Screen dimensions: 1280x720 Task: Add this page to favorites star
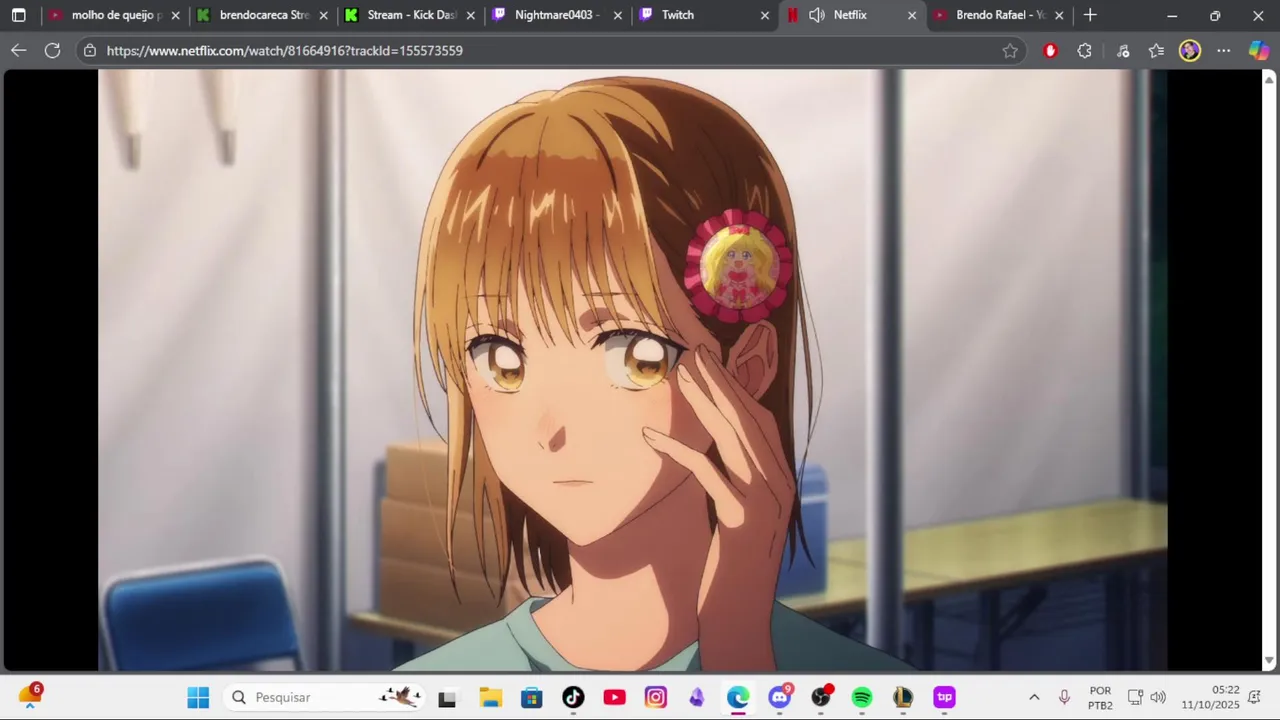pos(1010,51)
